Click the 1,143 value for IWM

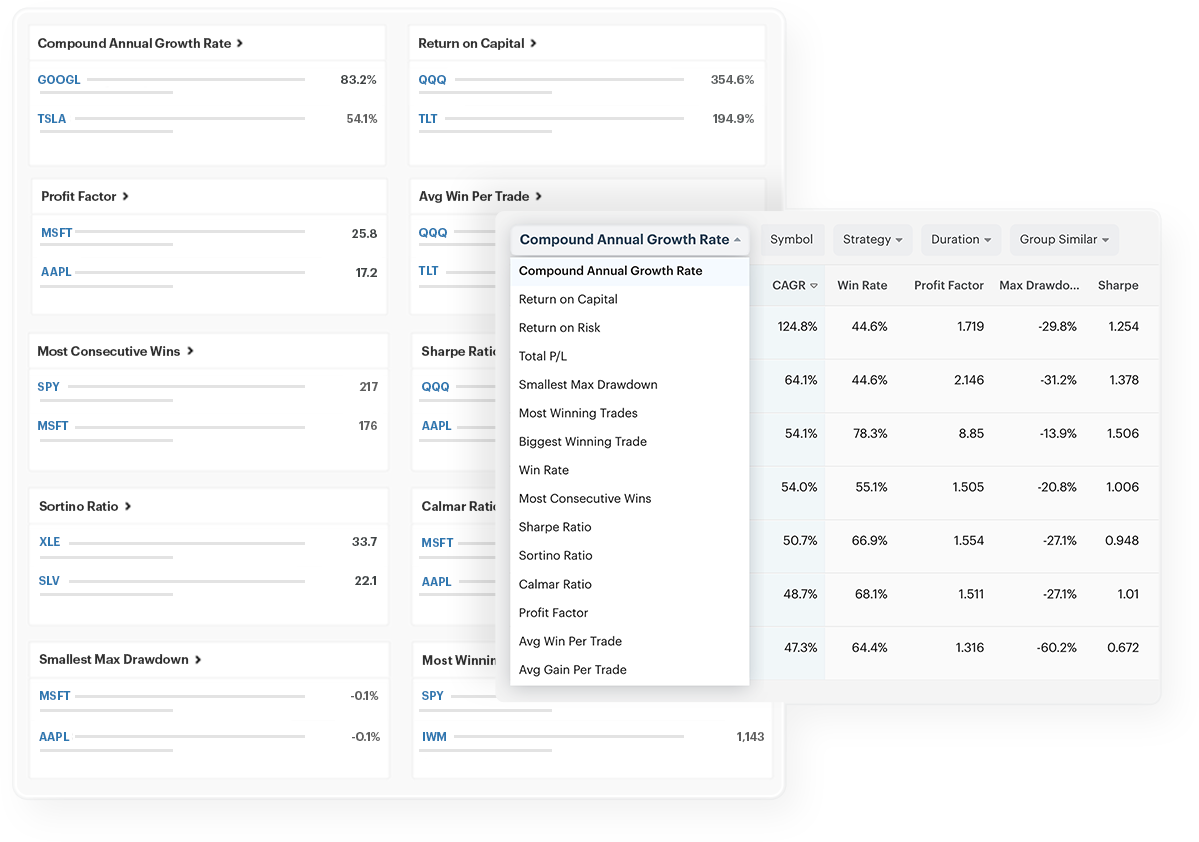click(750, 736)
